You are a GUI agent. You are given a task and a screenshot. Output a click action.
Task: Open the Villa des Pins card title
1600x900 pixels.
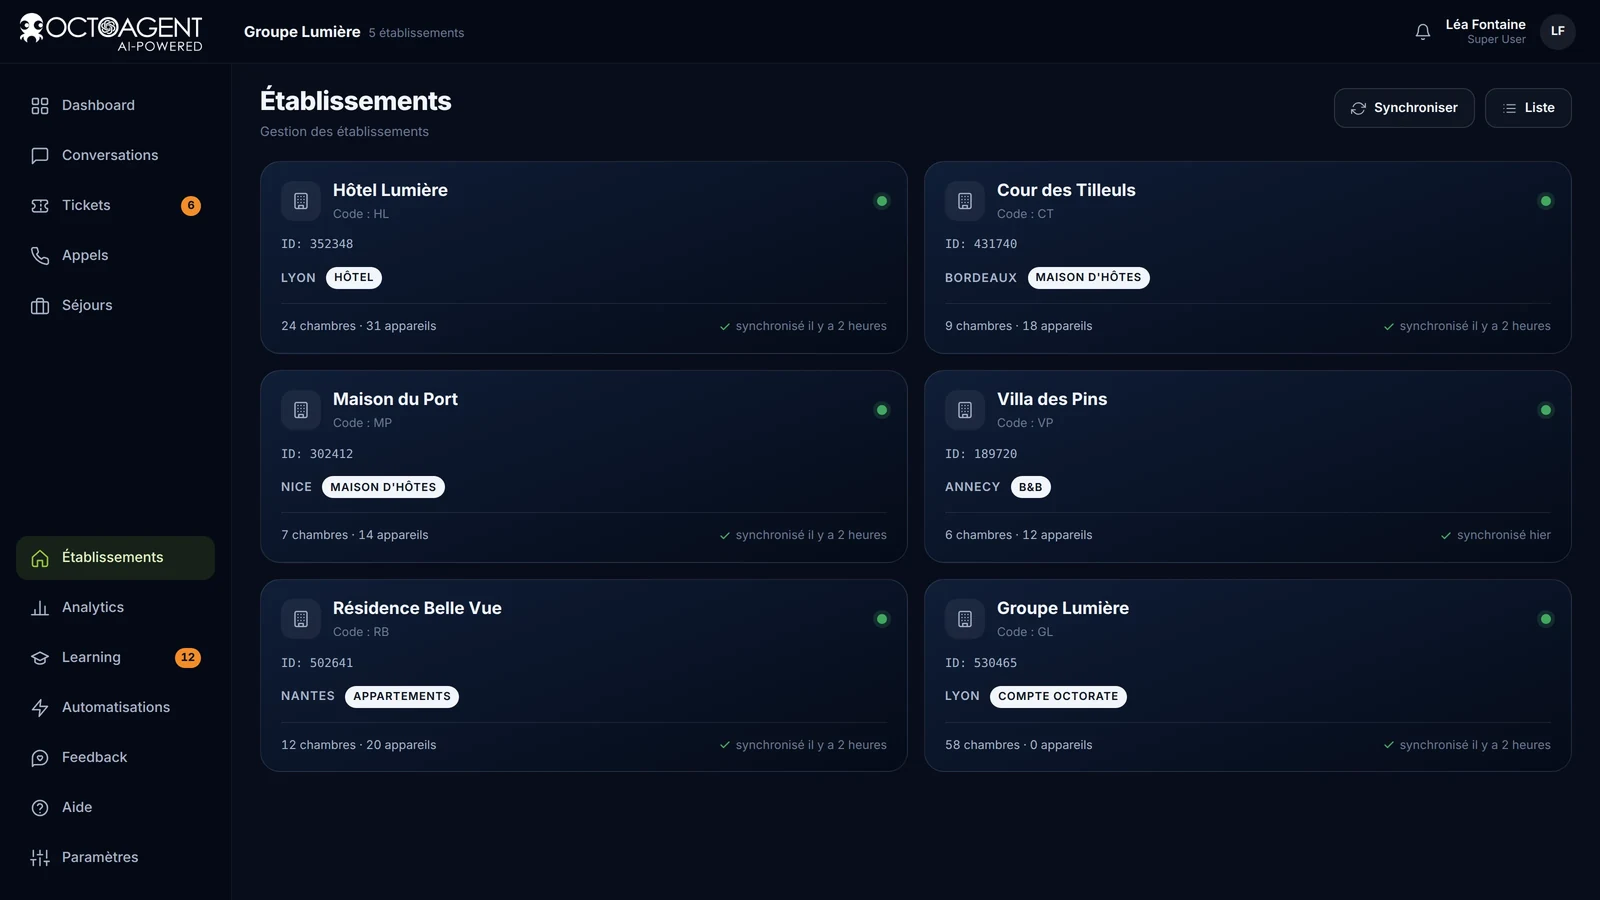tap(1052, 399)
